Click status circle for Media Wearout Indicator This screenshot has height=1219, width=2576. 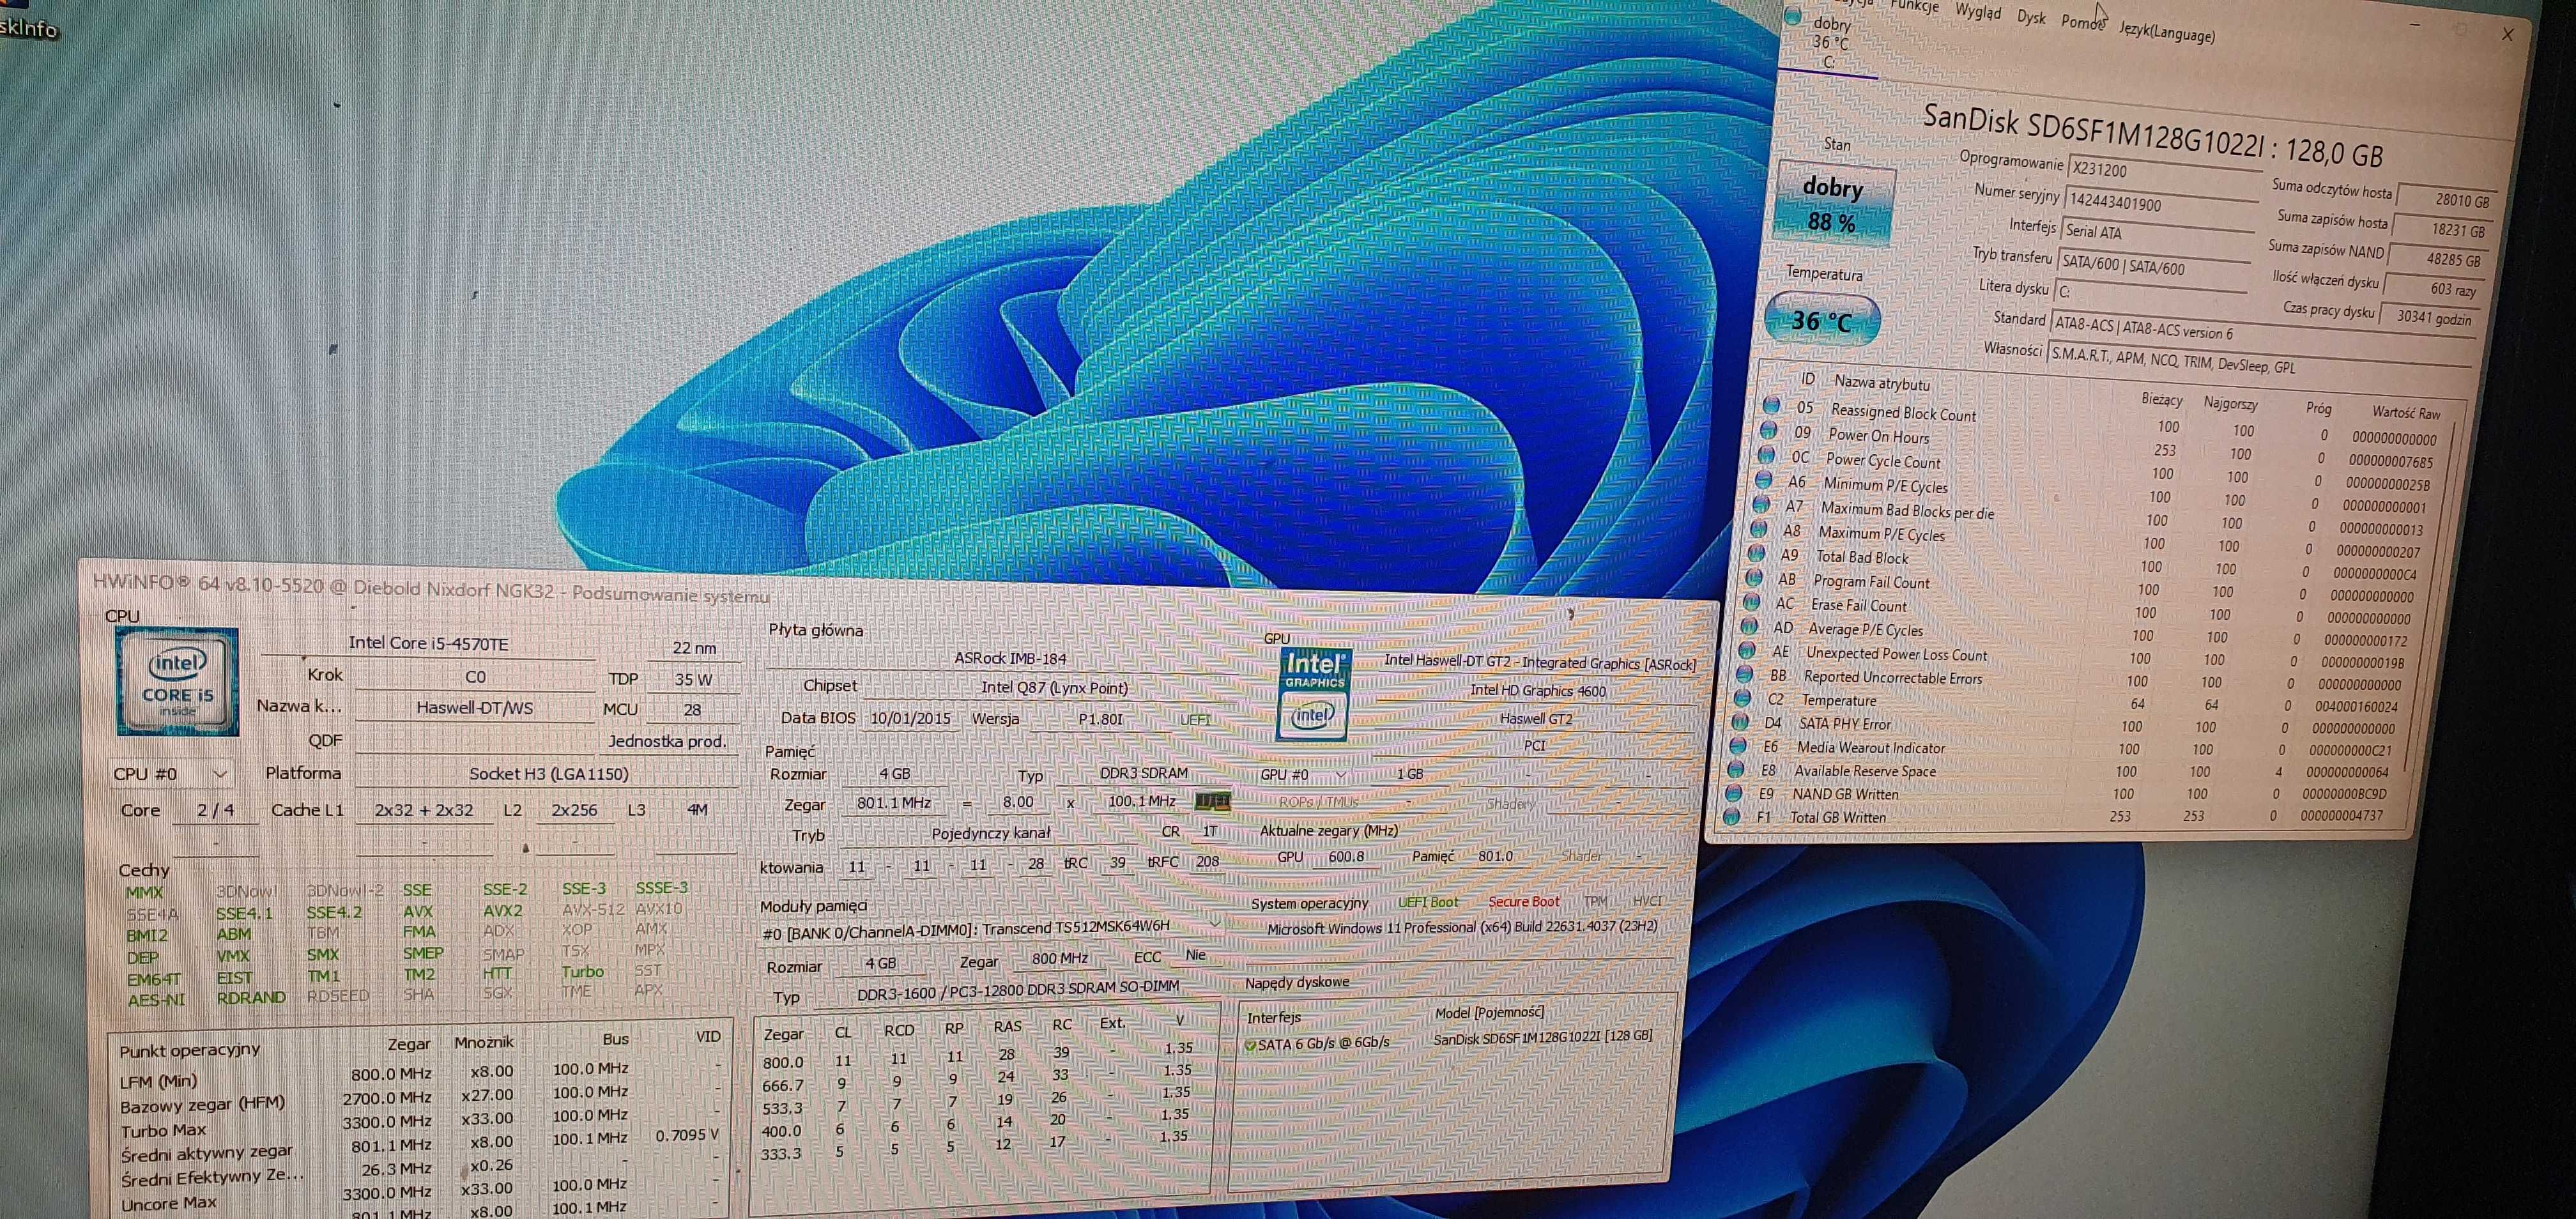coord(1738,745)
